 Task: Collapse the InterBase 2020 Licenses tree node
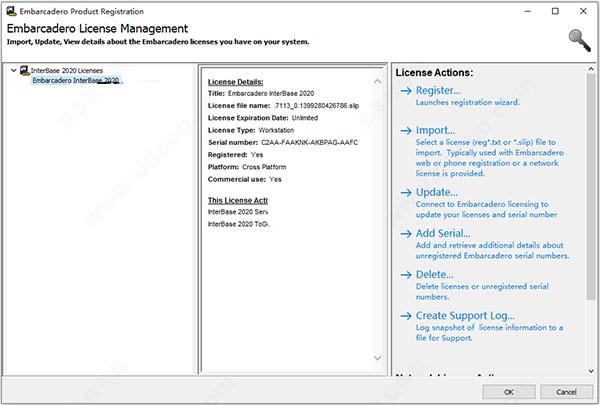pyautogui.click(x=14, y=70)
